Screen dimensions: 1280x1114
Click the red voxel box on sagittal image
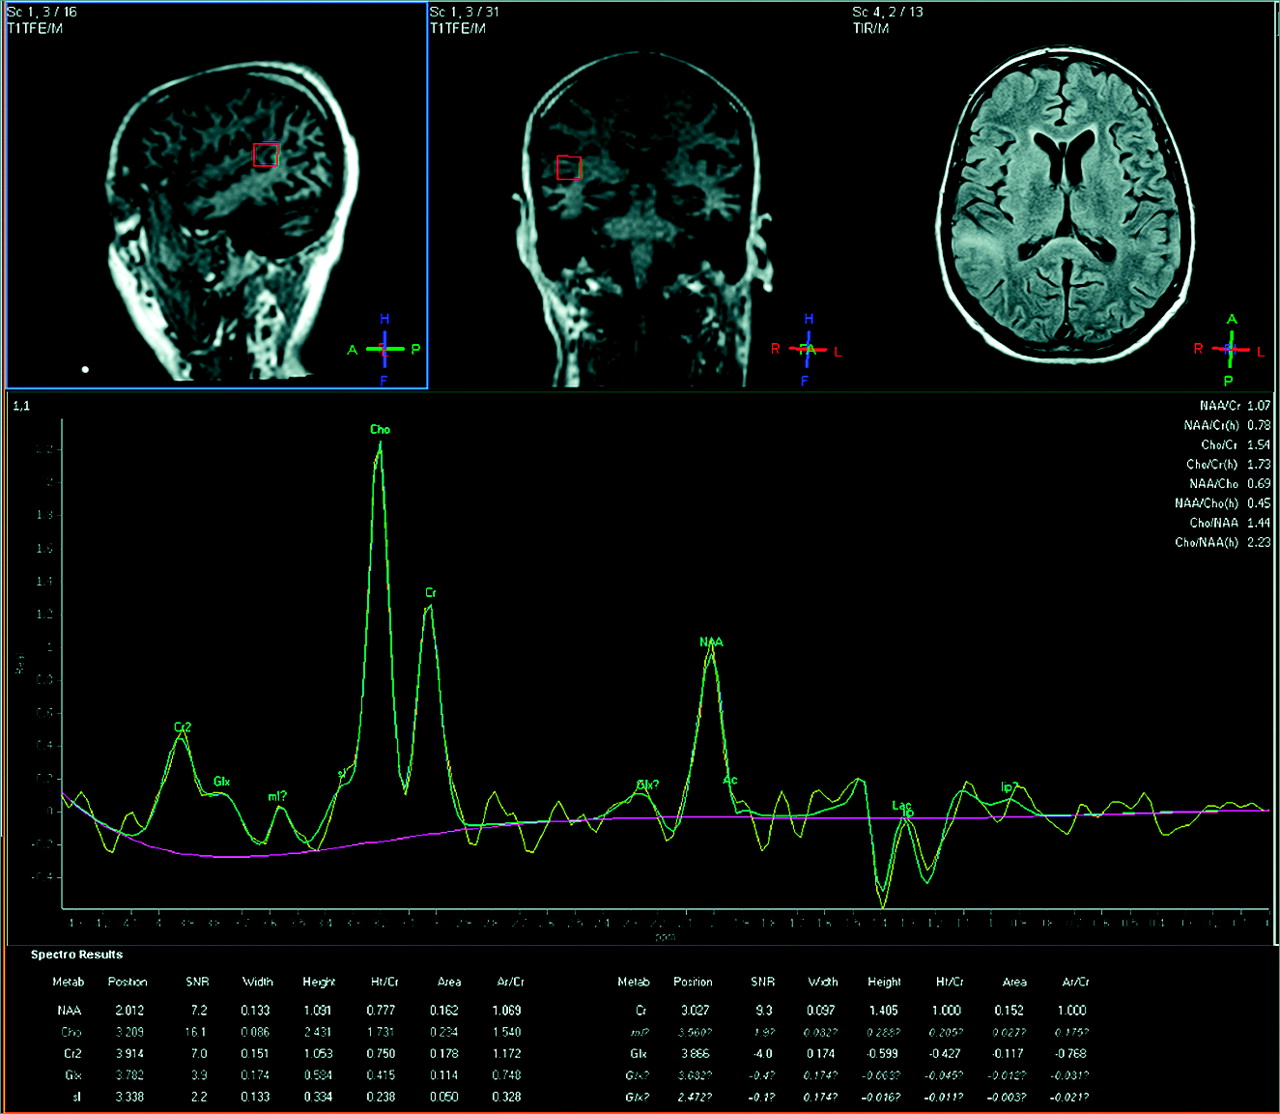pos(265,155)
